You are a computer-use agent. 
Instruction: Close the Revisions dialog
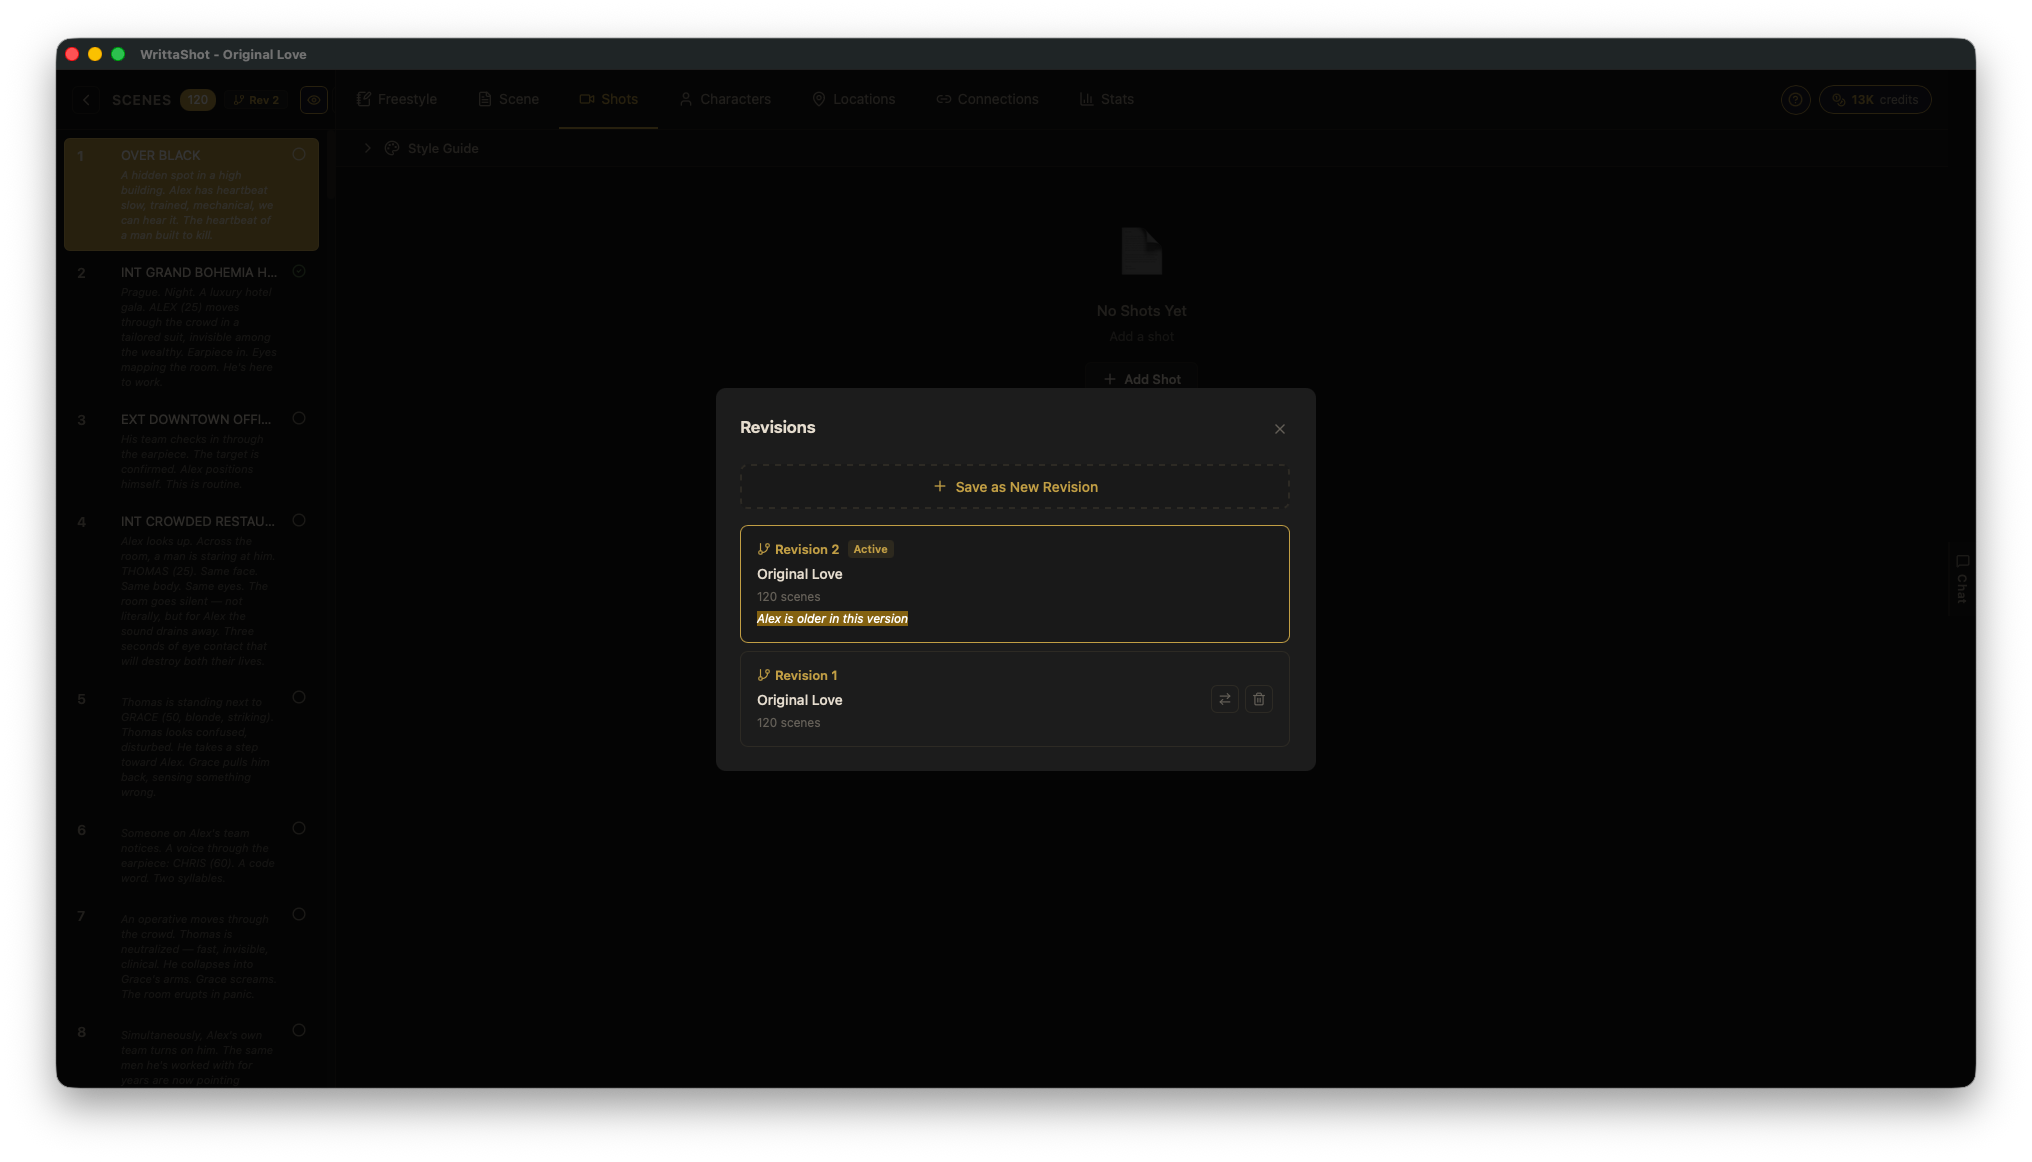pyautogui.click(x=1279, y=429)
